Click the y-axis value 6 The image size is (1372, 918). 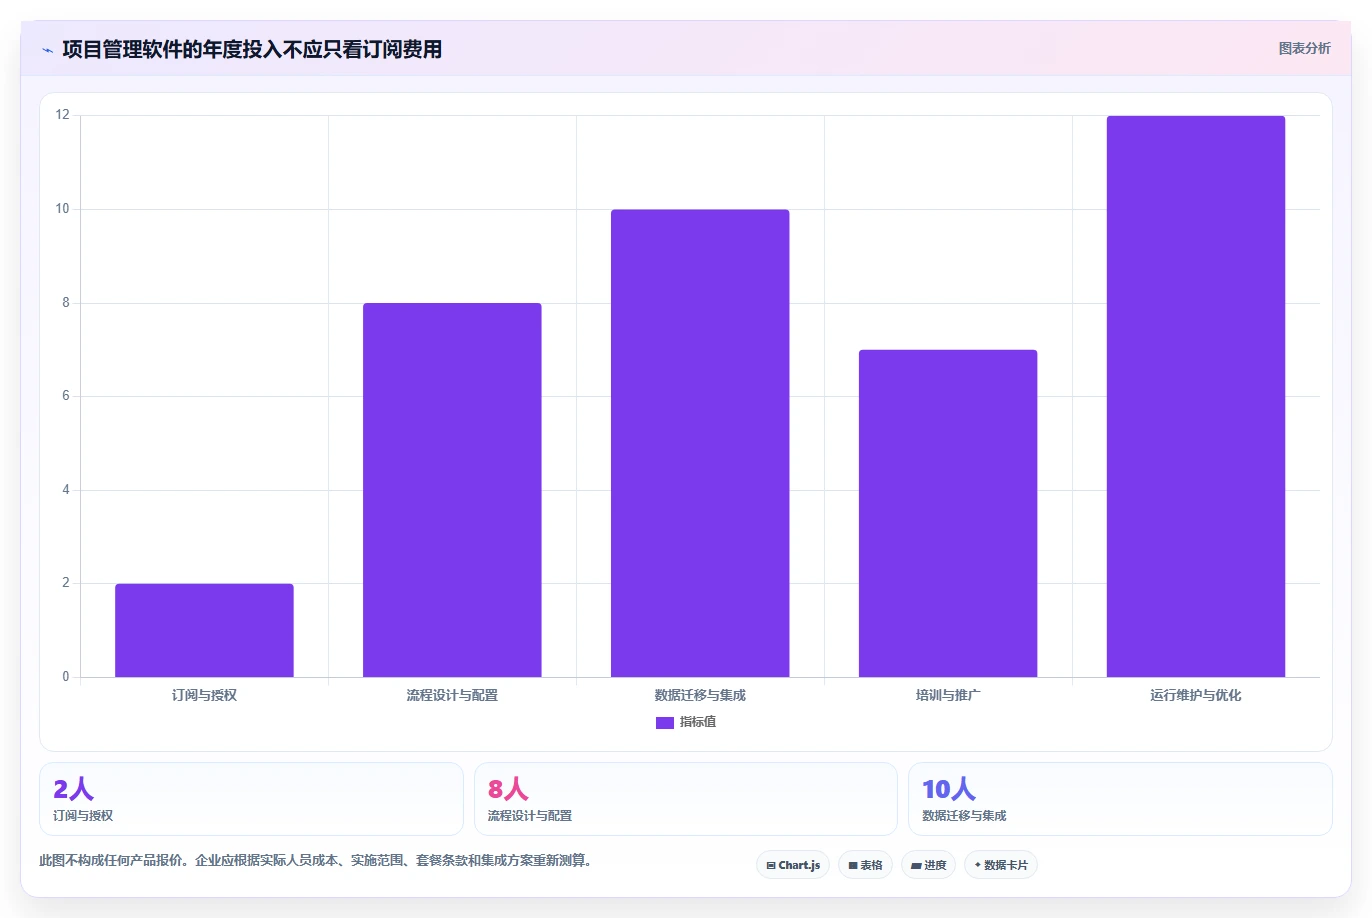[66, 396]
